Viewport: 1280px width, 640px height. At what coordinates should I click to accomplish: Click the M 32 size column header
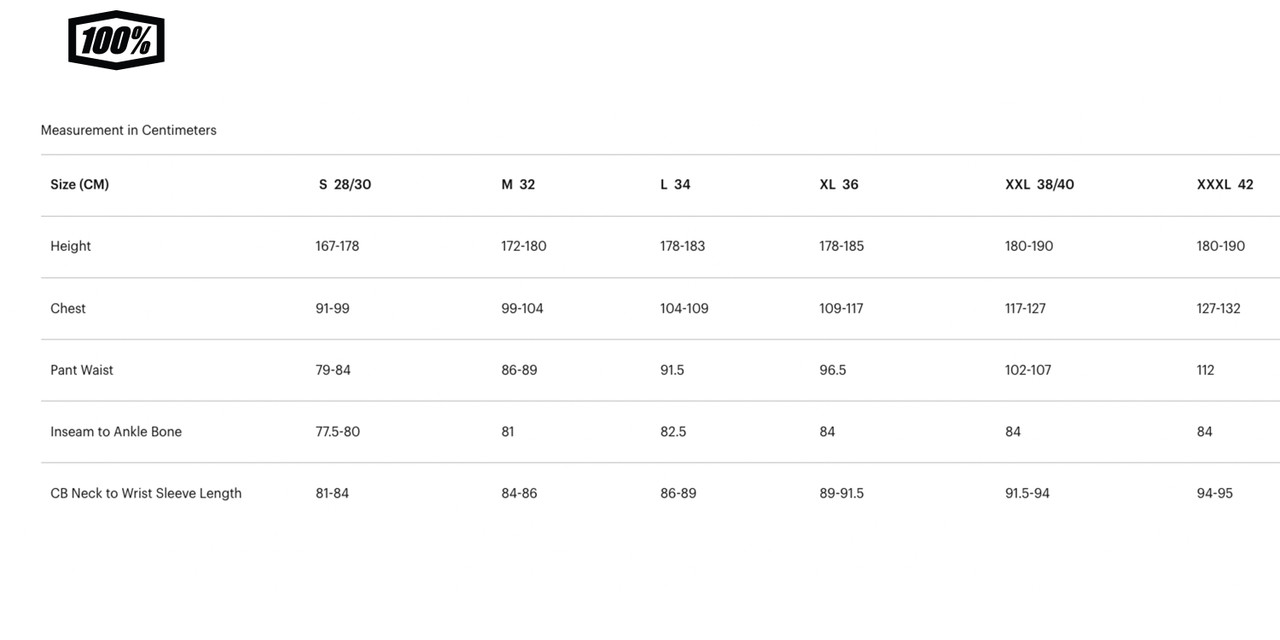[518, 185]
